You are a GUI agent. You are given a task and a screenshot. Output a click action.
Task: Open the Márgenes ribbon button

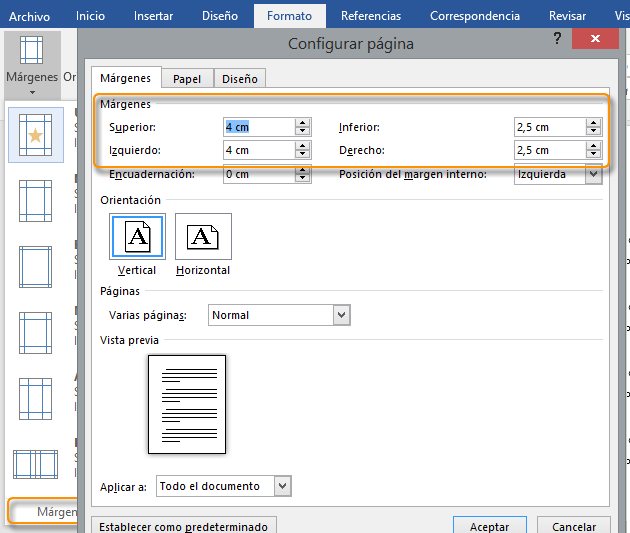(x=32, y=65)
